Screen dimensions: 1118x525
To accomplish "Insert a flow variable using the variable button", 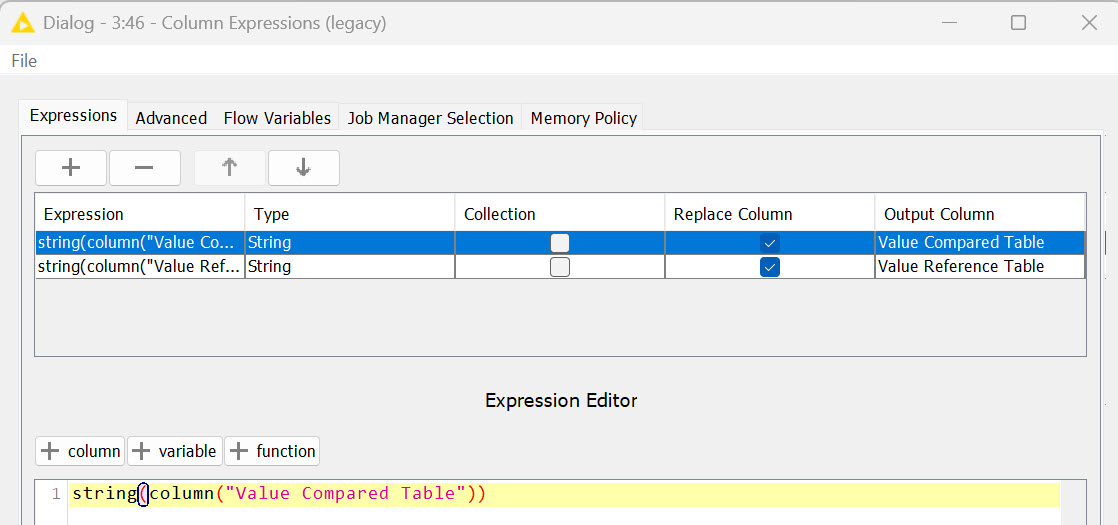I will click(x=174, y=451).
